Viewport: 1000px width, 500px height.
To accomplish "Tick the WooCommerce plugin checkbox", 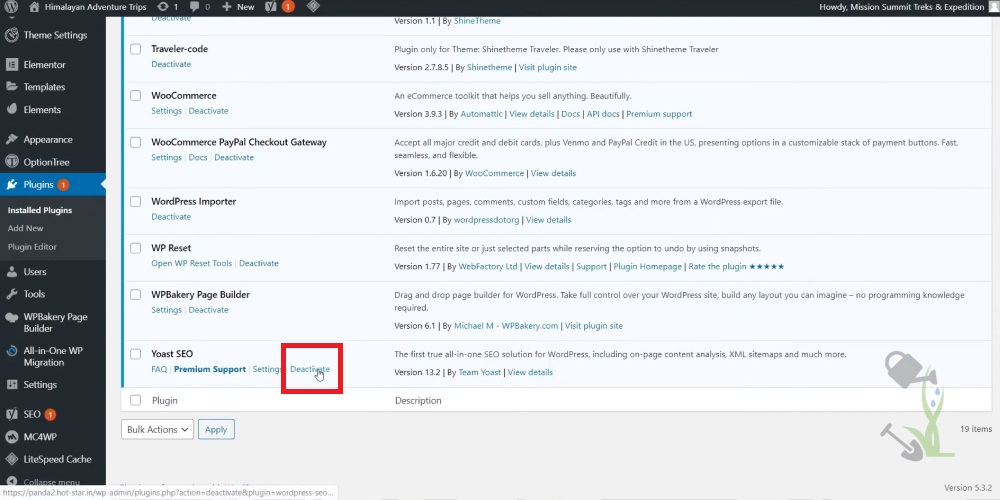I will [x=136, y=96].
